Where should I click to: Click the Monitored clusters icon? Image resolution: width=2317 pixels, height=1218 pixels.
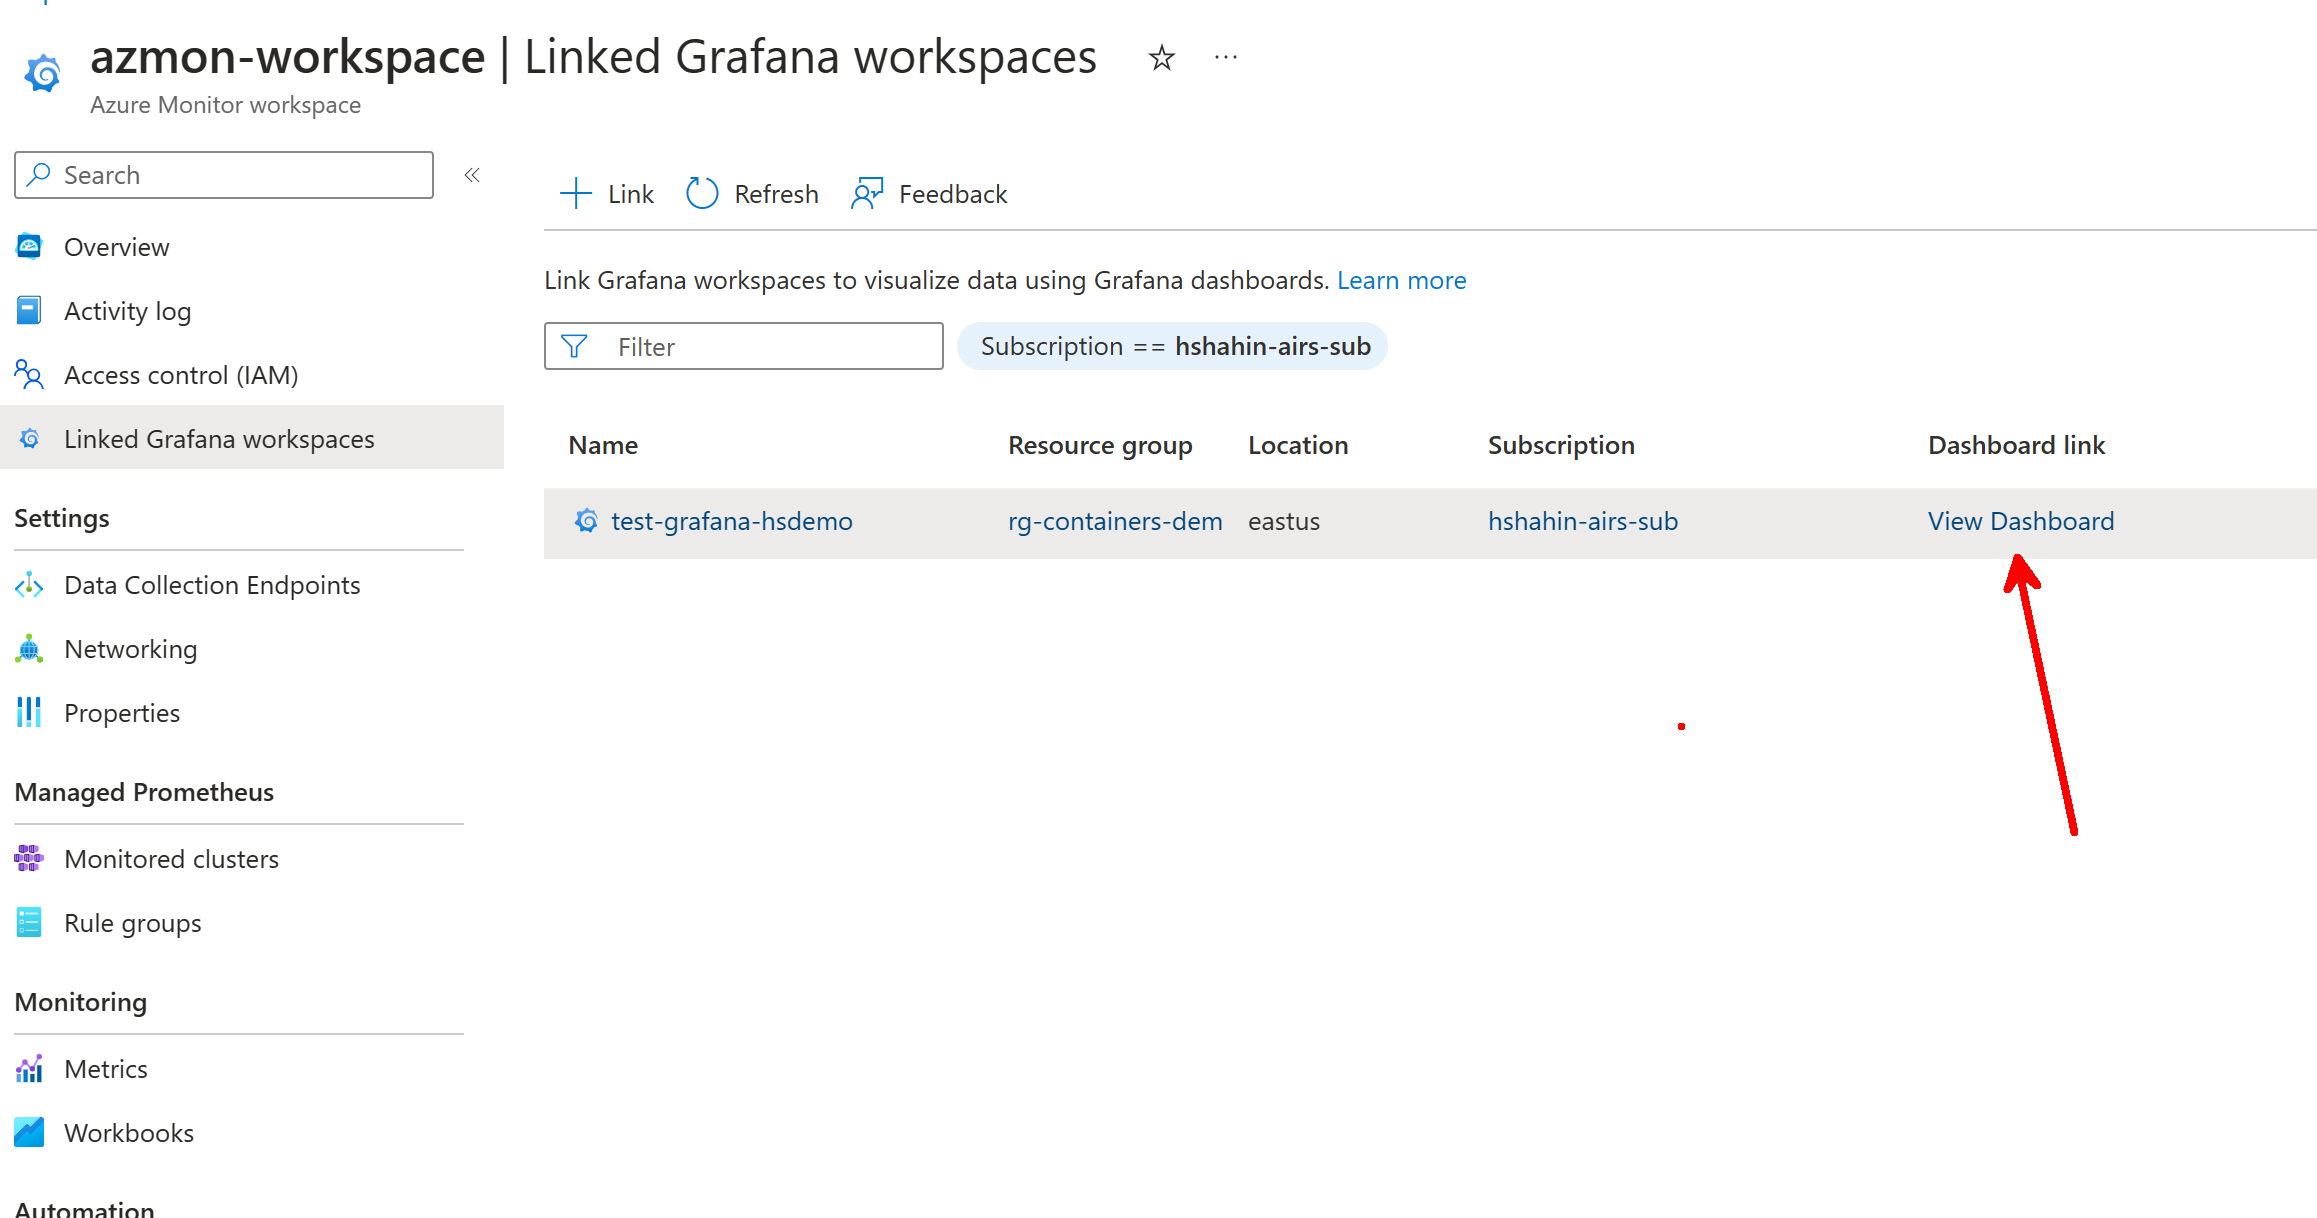click(29, 859)
